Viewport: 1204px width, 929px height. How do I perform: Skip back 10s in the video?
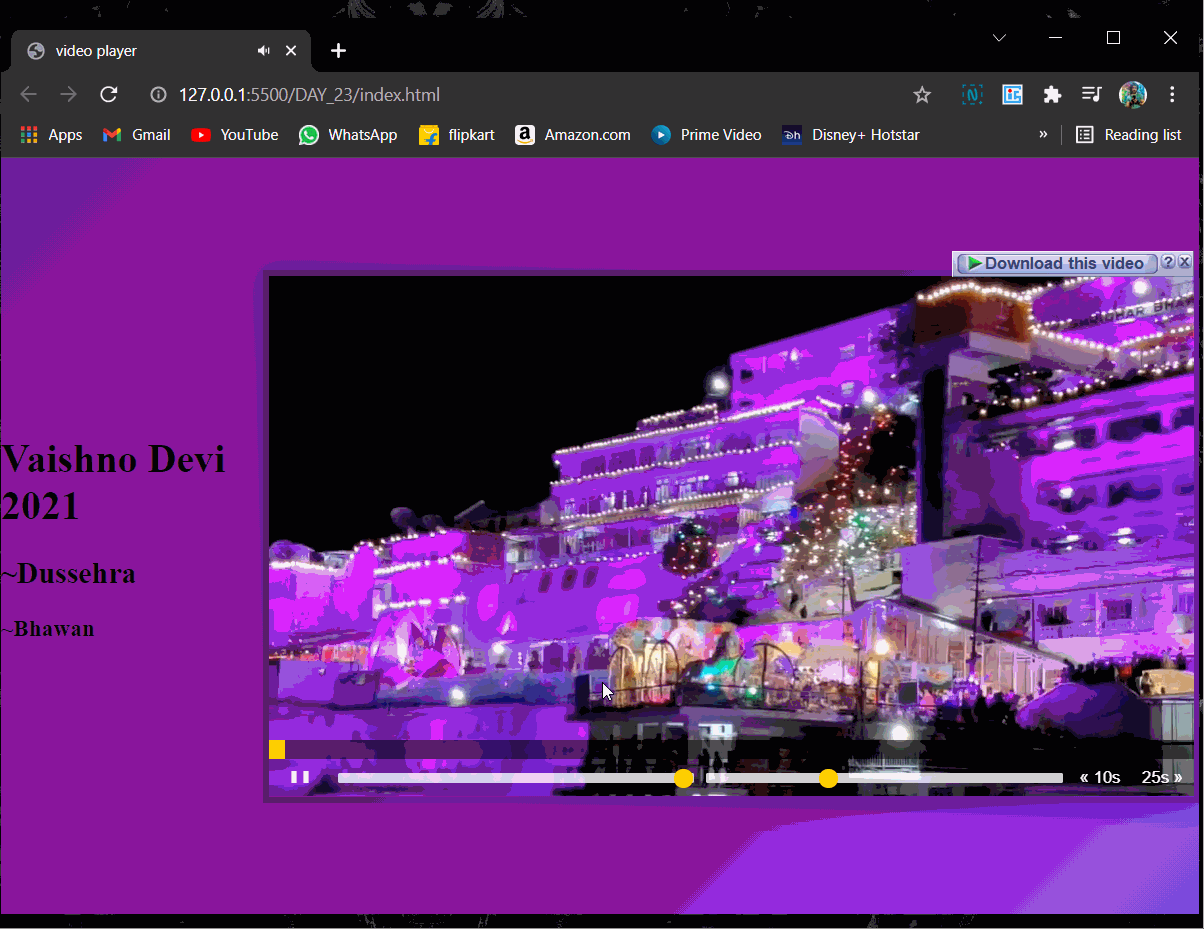pyautogui.click(x=1100, y=777)
